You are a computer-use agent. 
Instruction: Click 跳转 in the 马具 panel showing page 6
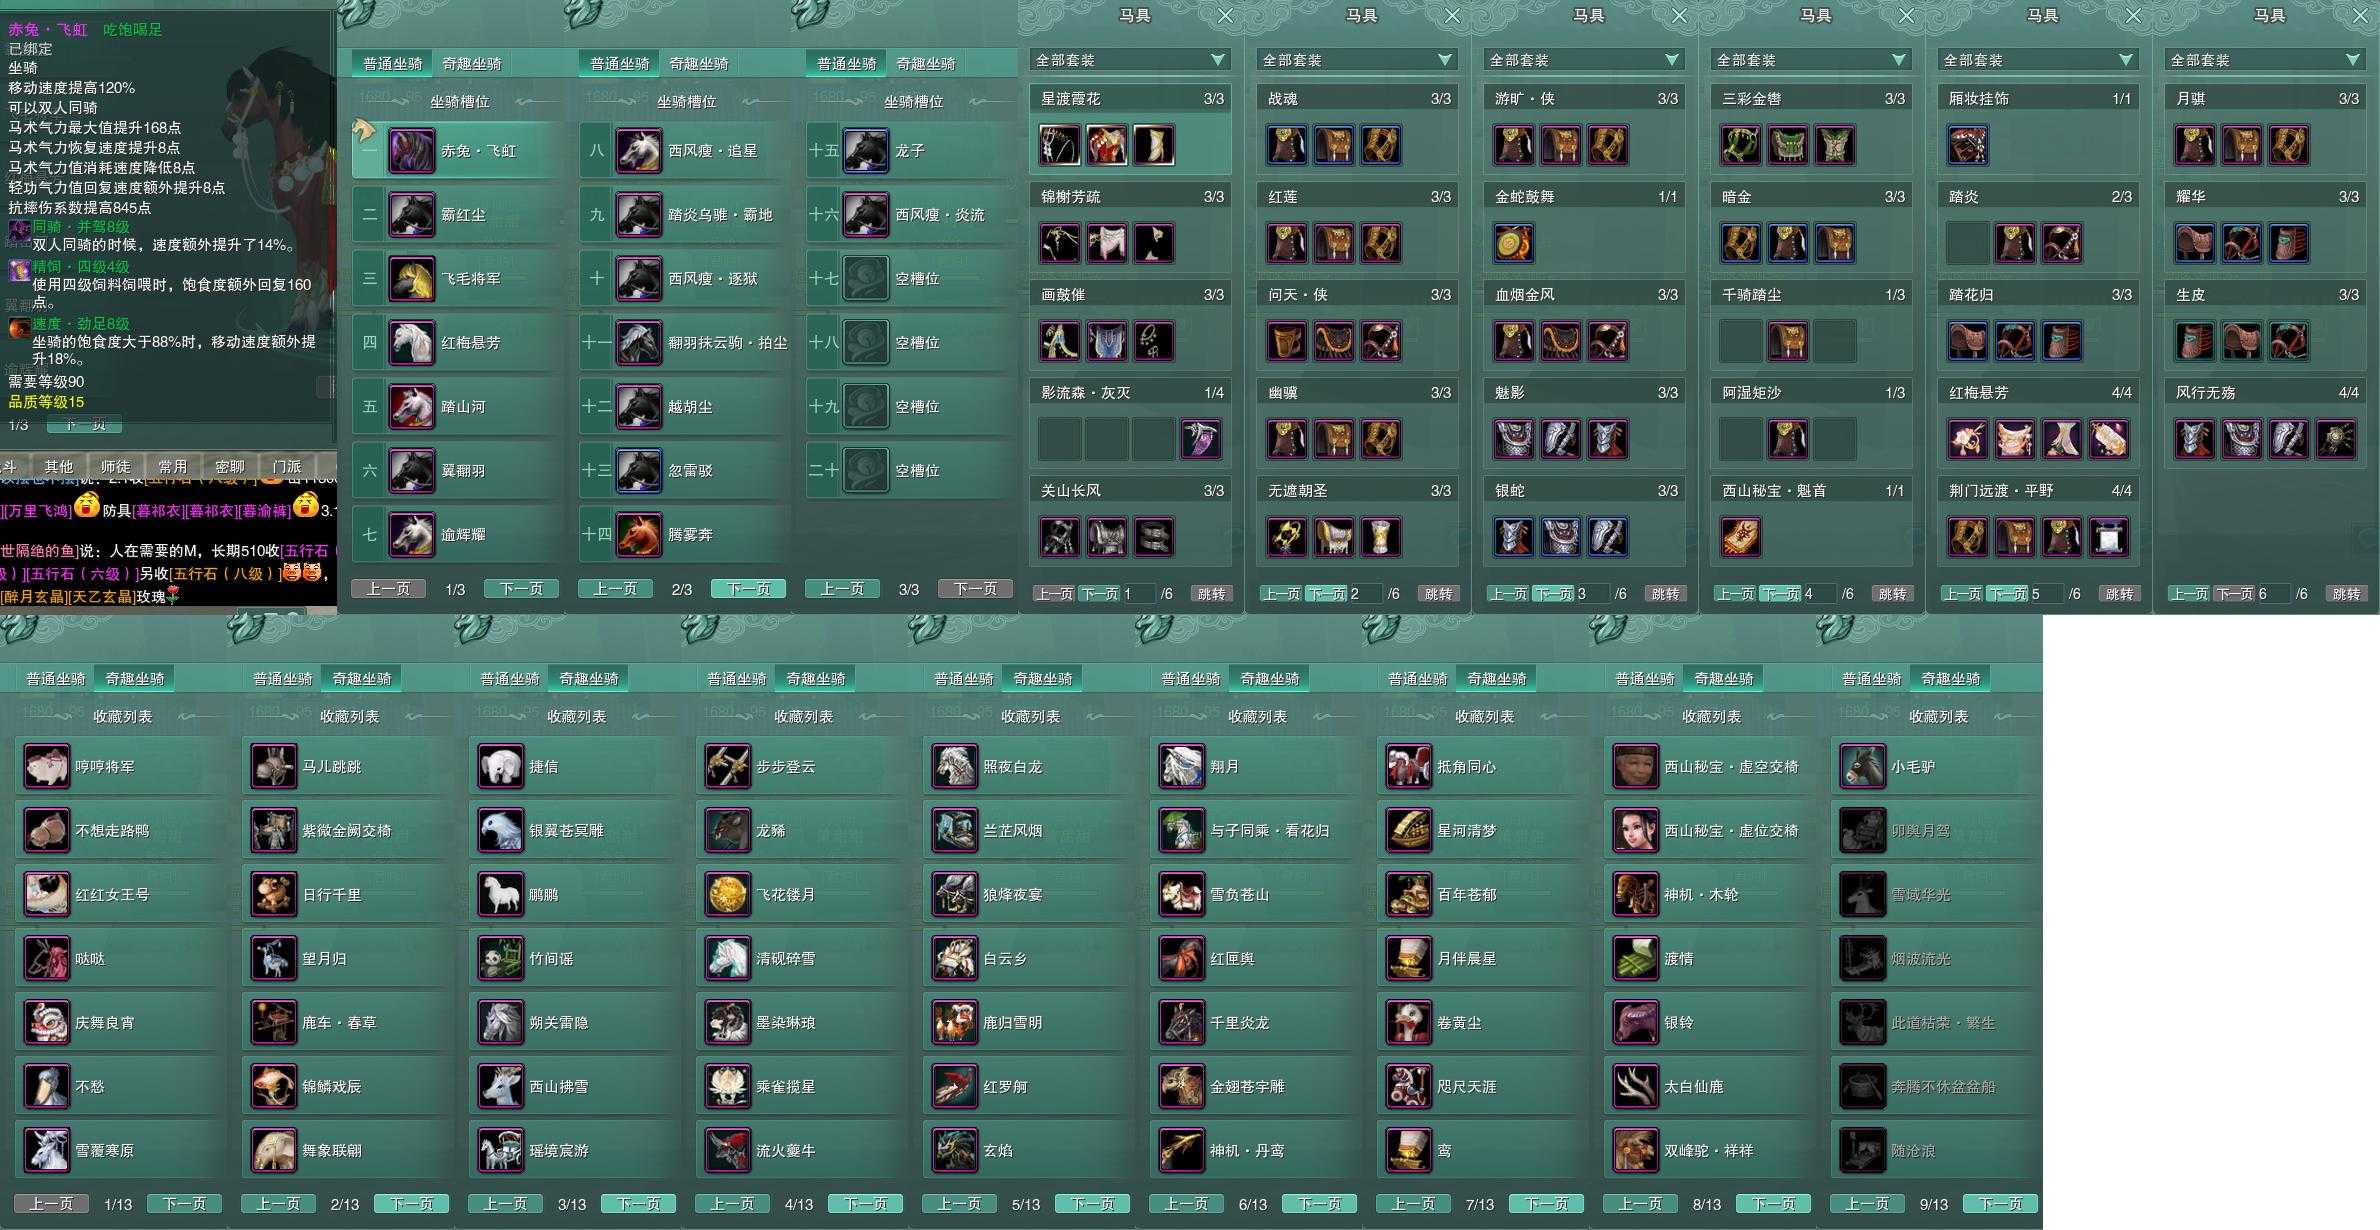2346,594
